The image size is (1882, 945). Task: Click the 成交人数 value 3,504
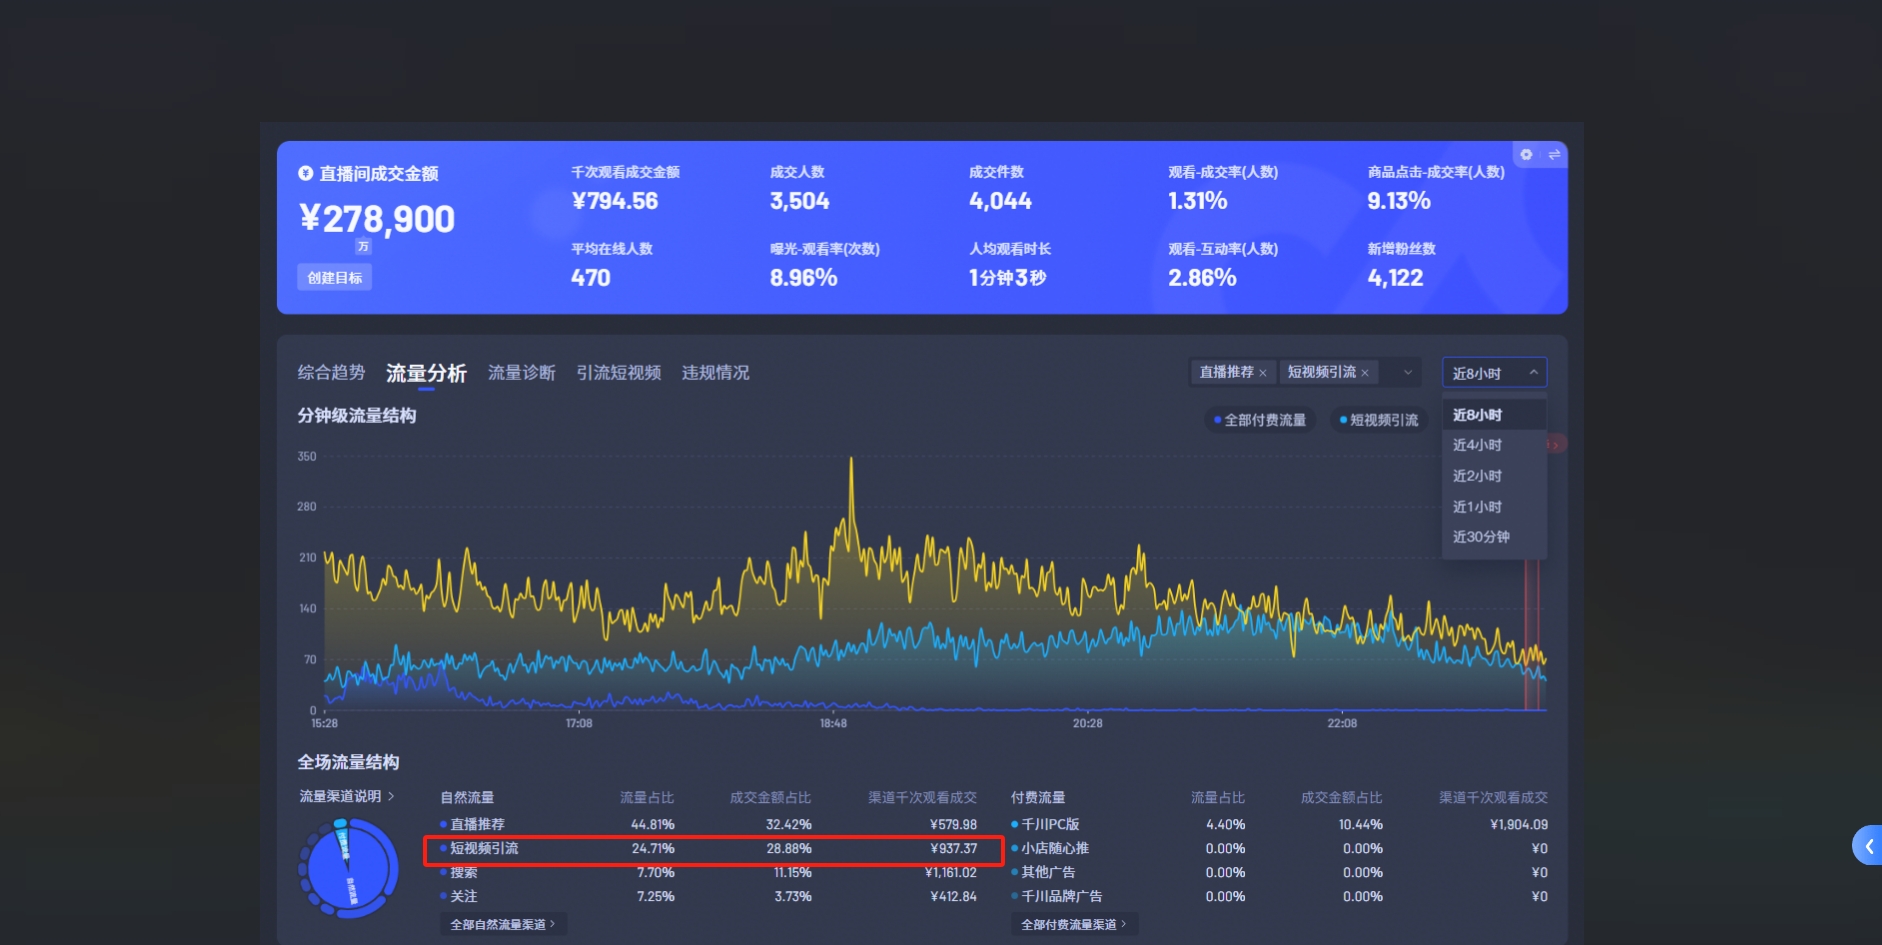799,201
